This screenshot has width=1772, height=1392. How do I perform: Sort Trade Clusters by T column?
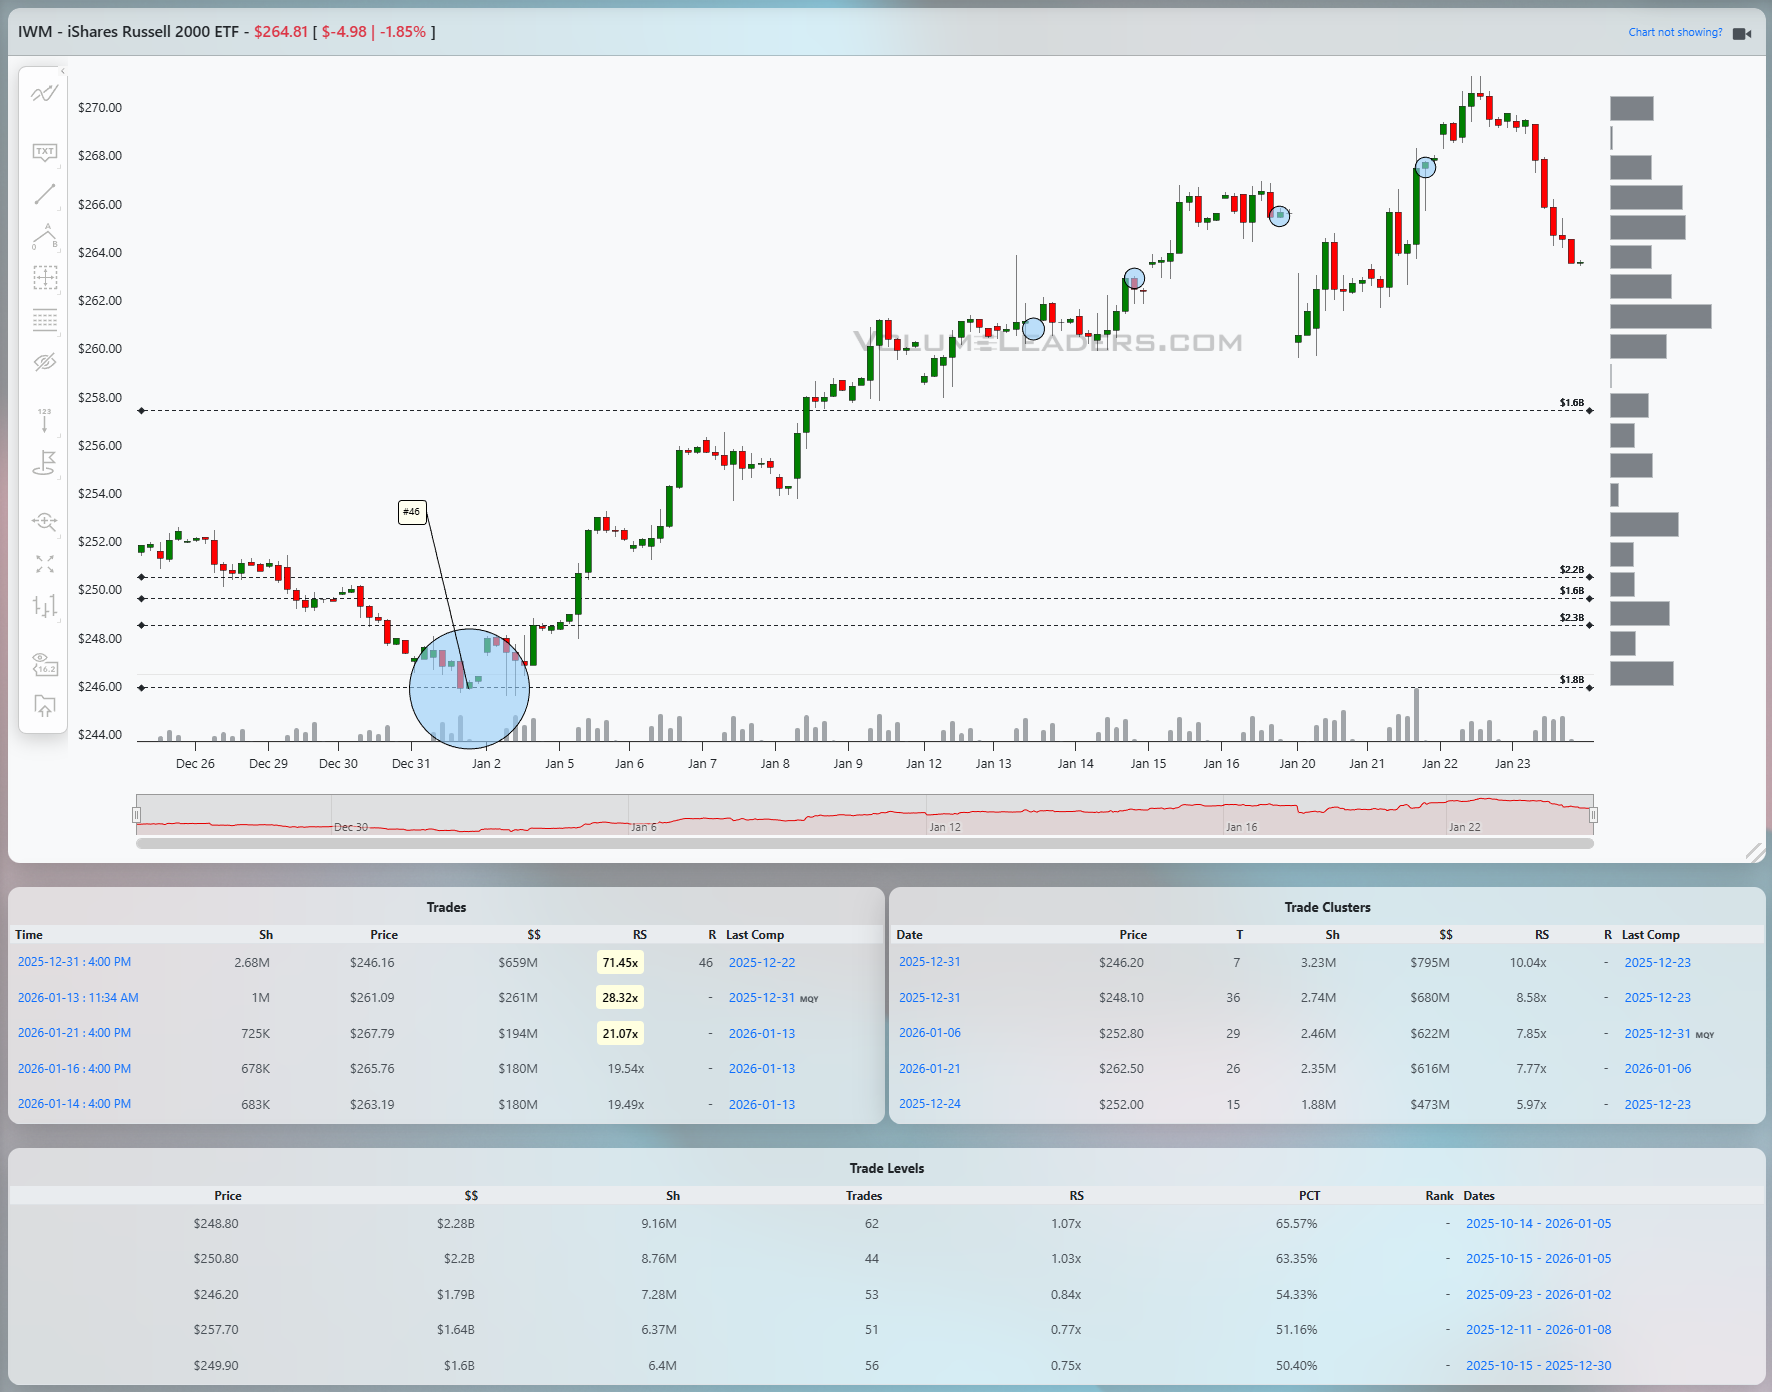pyautogui.click(x=1239, y=935)
